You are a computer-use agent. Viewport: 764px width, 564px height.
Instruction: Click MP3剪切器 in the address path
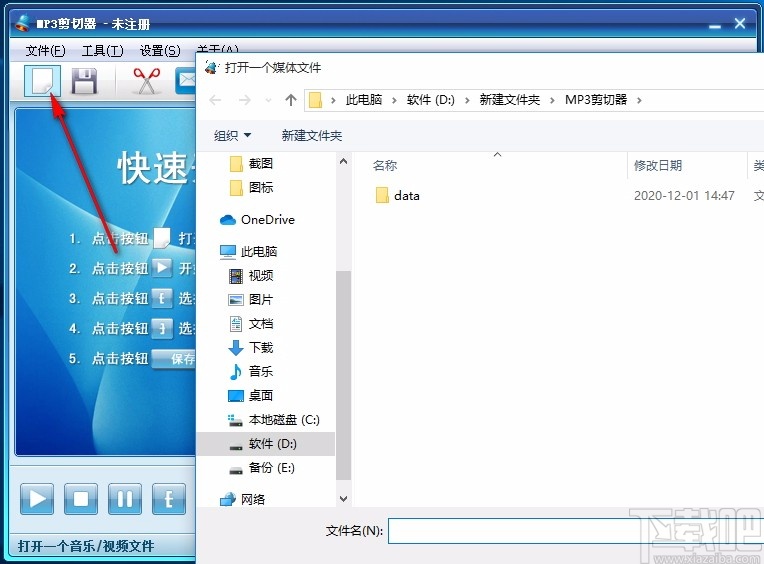596,100
